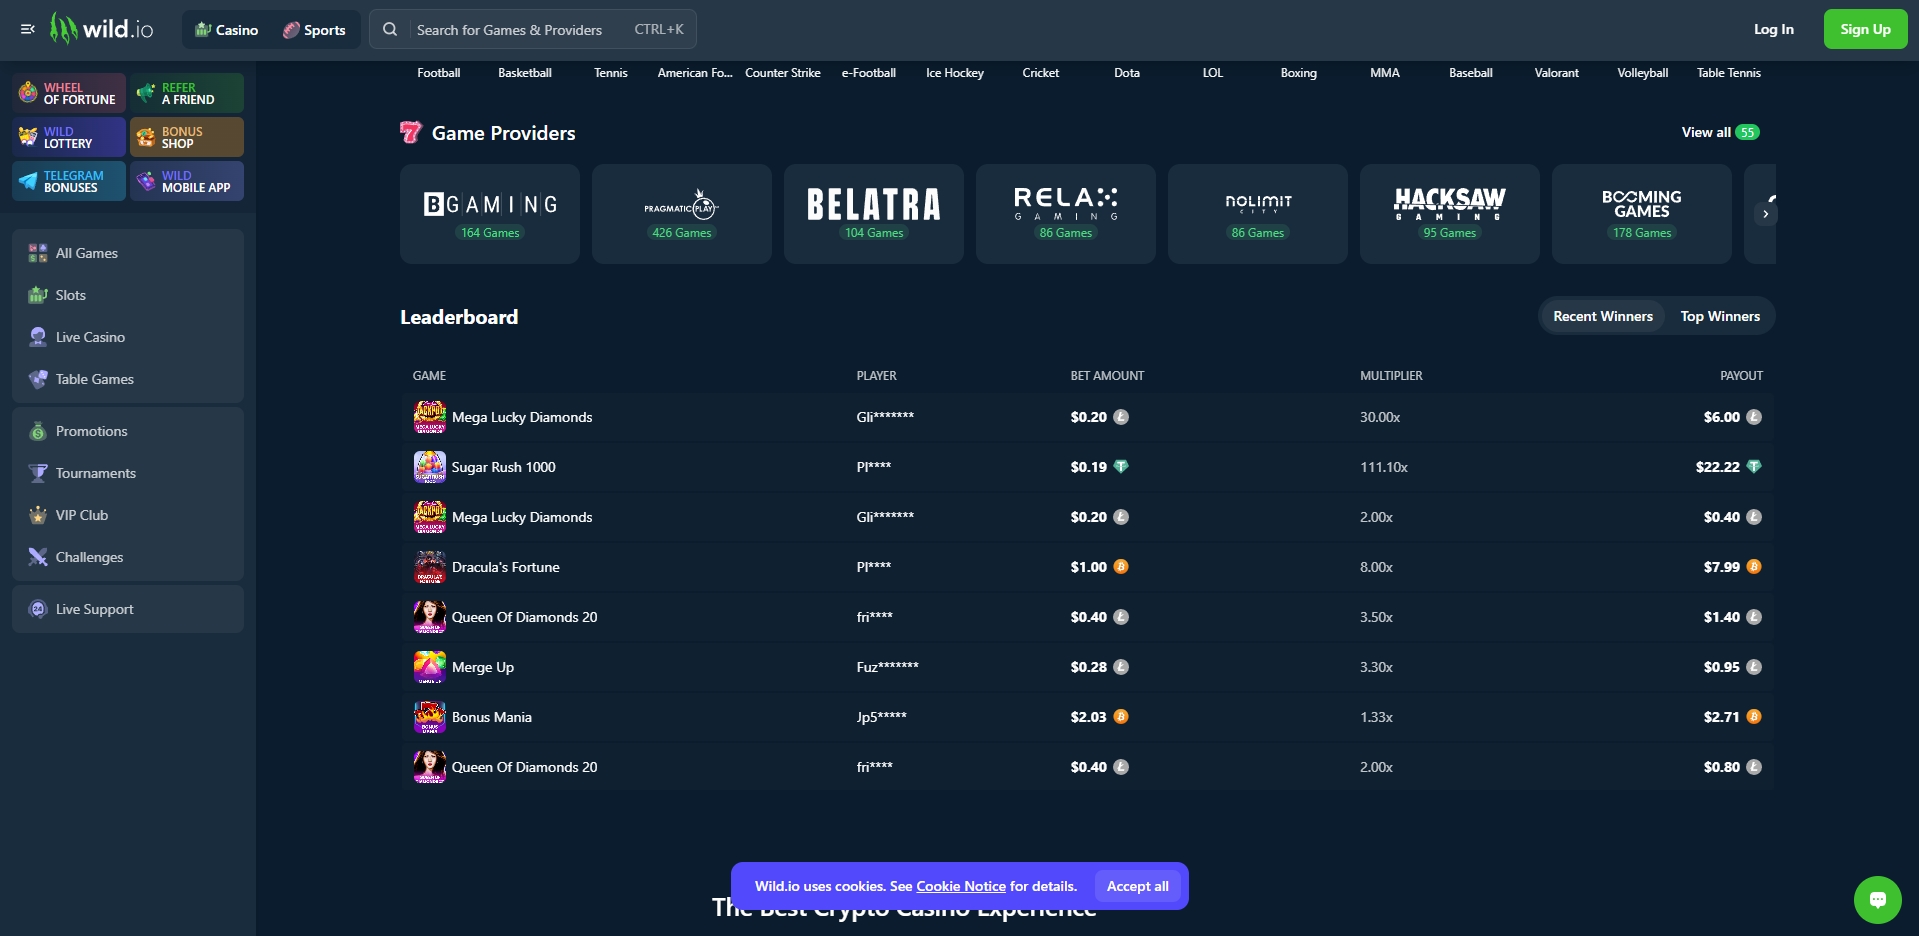Click the 111.10x multiplier value

click(x=1384, y=467)
